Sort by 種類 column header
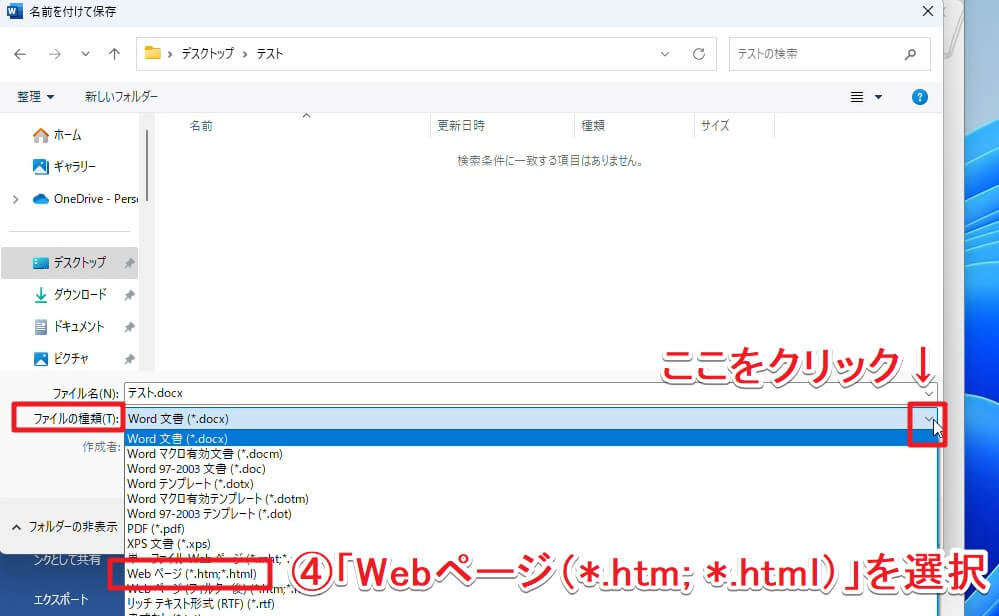 coord(593,125)
